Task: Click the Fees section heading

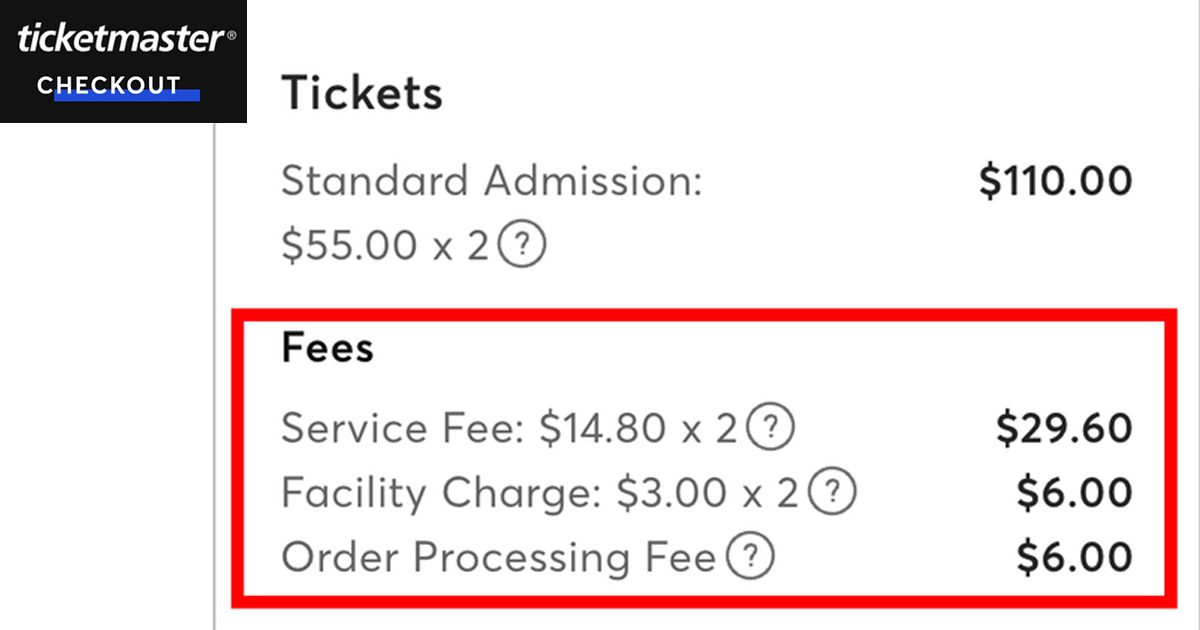Action: click(x=328, y=348)
